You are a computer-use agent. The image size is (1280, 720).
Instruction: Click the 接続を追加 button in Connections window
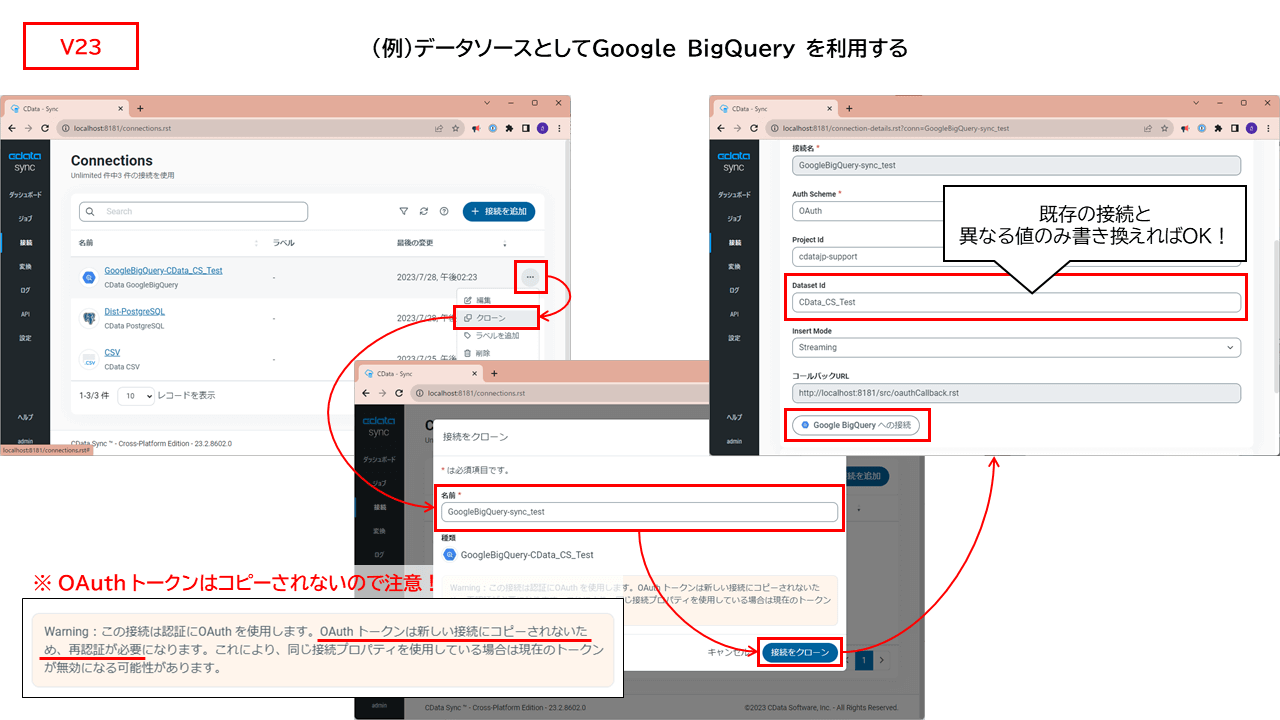(x=499, y=211)
